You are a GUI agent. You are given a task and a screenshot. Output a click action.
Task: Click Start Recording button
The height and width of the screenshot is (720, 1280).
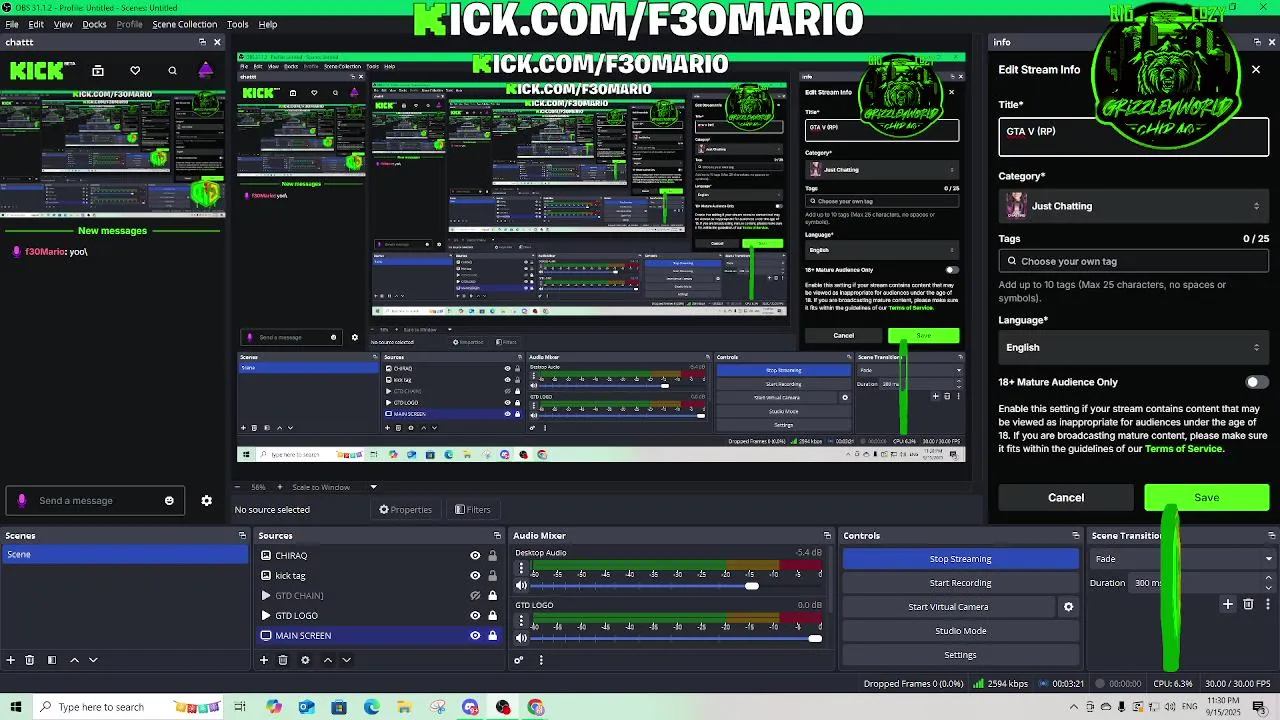(x=961, y=583)
